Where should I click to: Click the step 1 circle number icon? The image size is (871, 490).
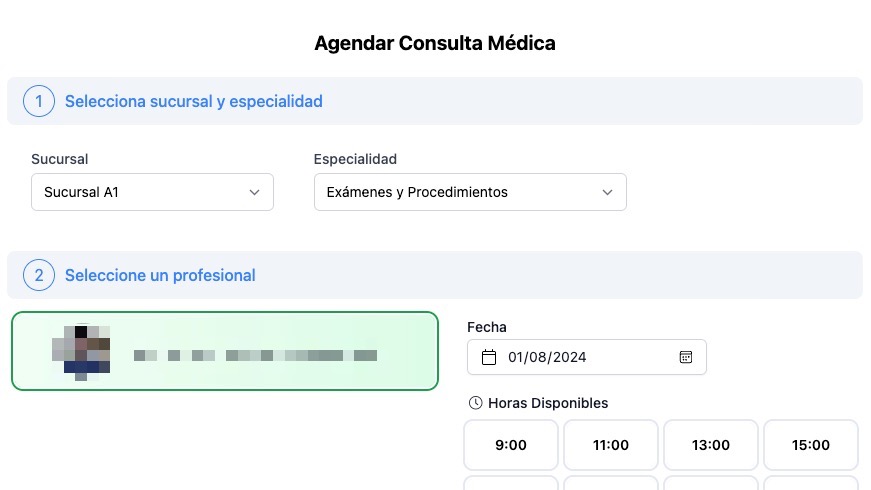[39, 101]
